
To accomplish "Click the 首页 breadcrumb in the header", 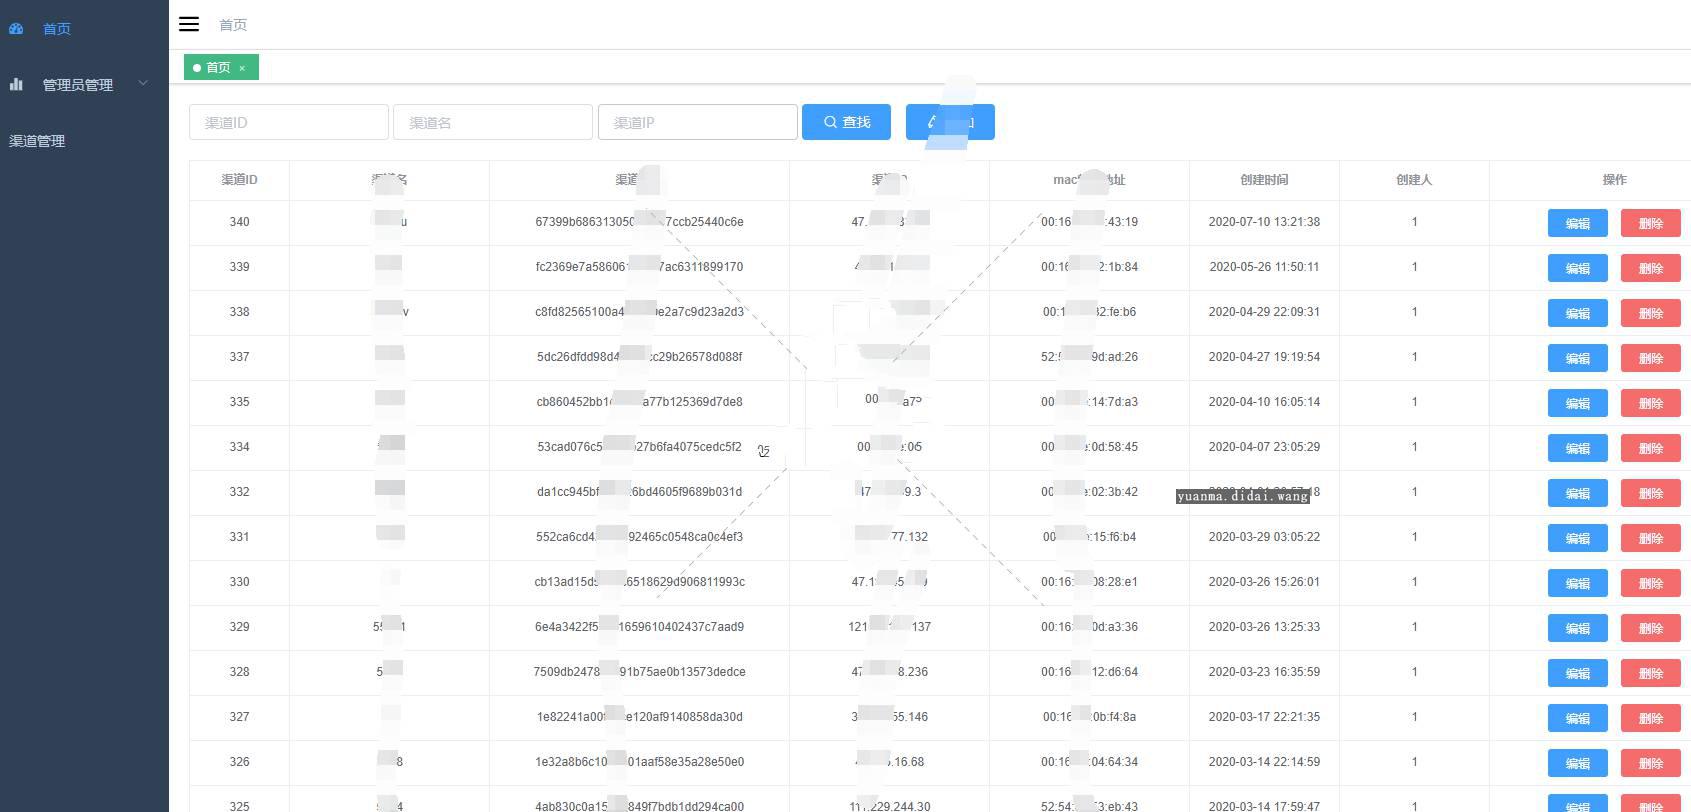I will 233,25.
